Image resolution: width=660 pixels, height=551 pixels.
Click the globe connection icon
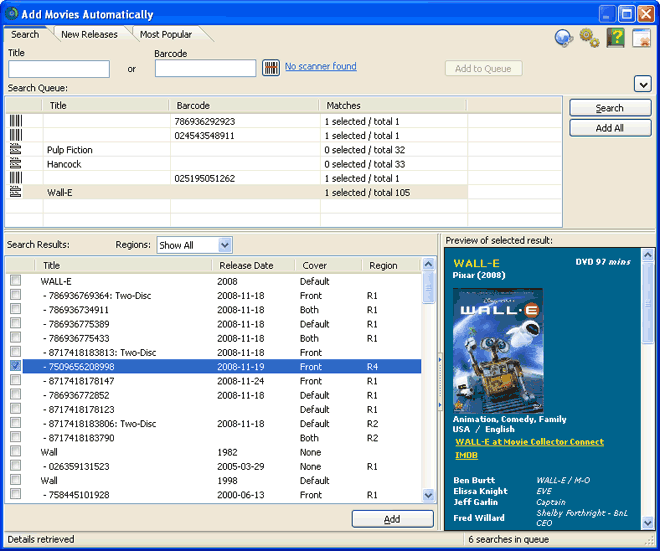[564, 37]
